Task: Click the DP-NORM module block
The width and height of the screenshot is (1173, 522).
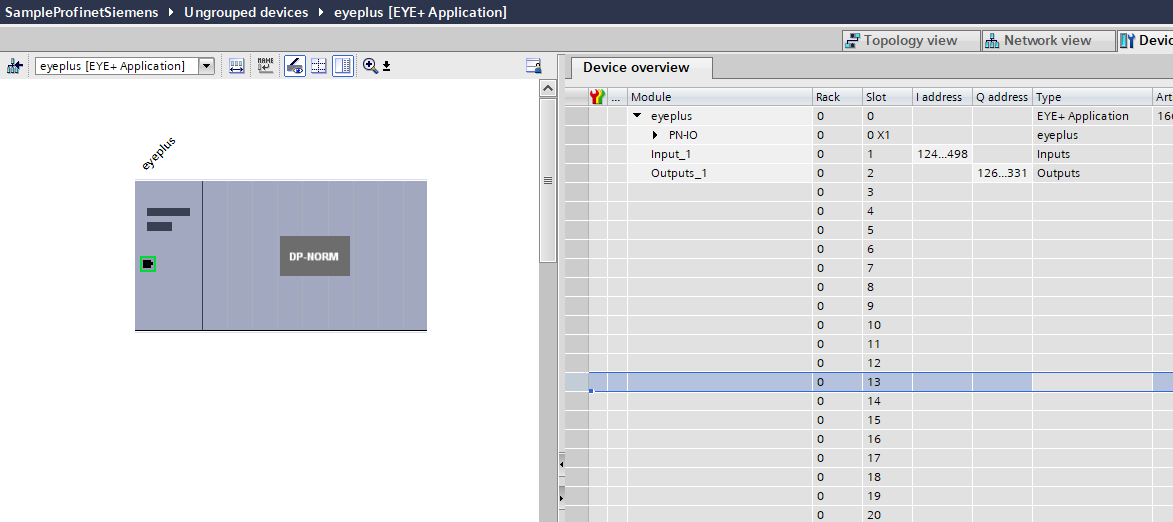Action: tap(314, 256)
